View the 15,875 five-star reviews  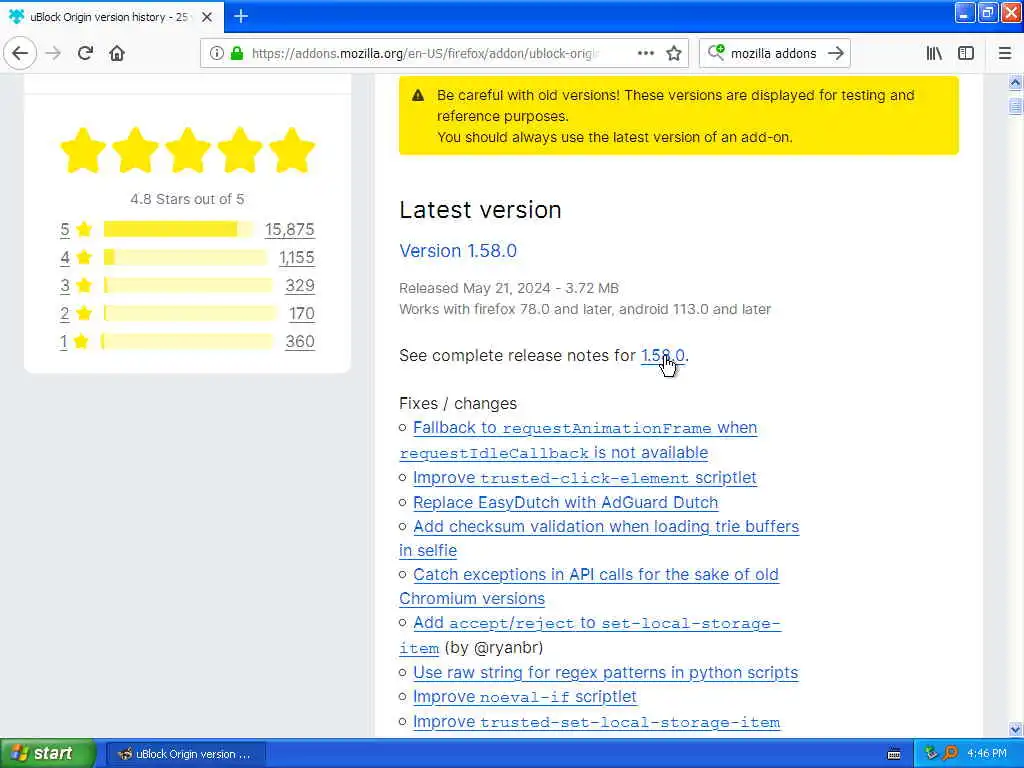[x=289, y=230]
